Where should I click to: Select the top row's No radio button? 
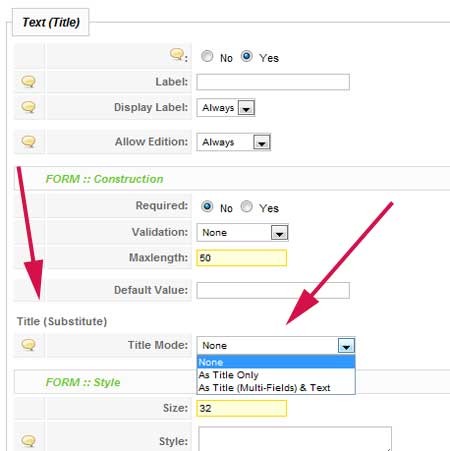coord(207,56)
